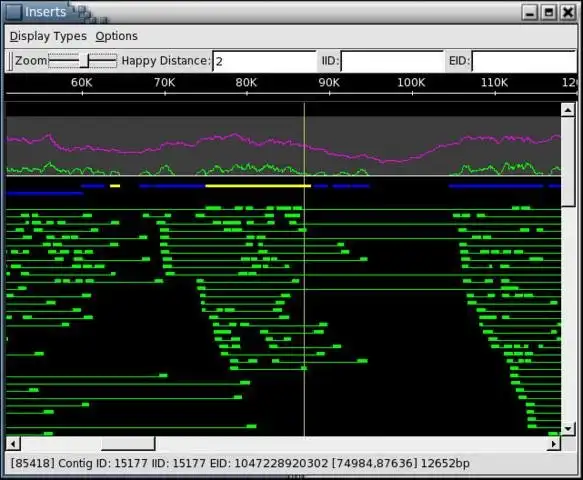
Task: Click the lower blue contig bar at far left
Action: click(x=45, y=193)
